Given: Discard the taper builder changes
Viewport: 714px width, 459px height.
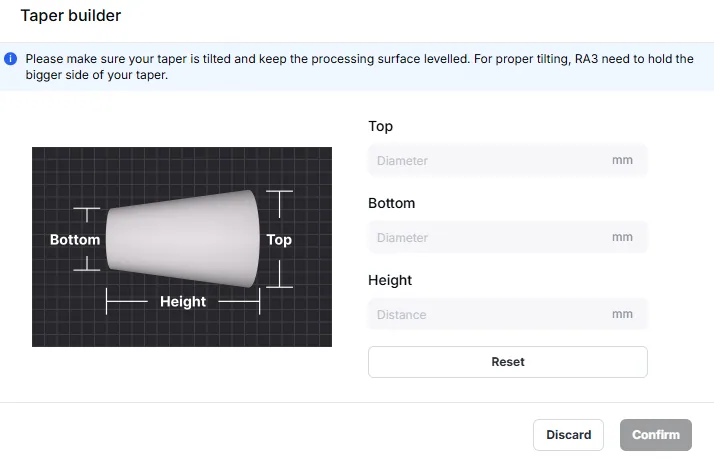Looking at the screenshot, I should coord(568,435).
